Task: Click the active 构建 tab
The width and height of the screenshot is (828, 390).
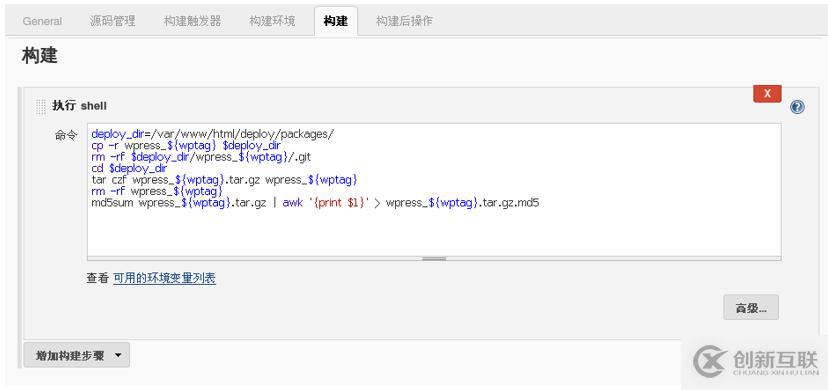Action: click(x=336, y=22)
